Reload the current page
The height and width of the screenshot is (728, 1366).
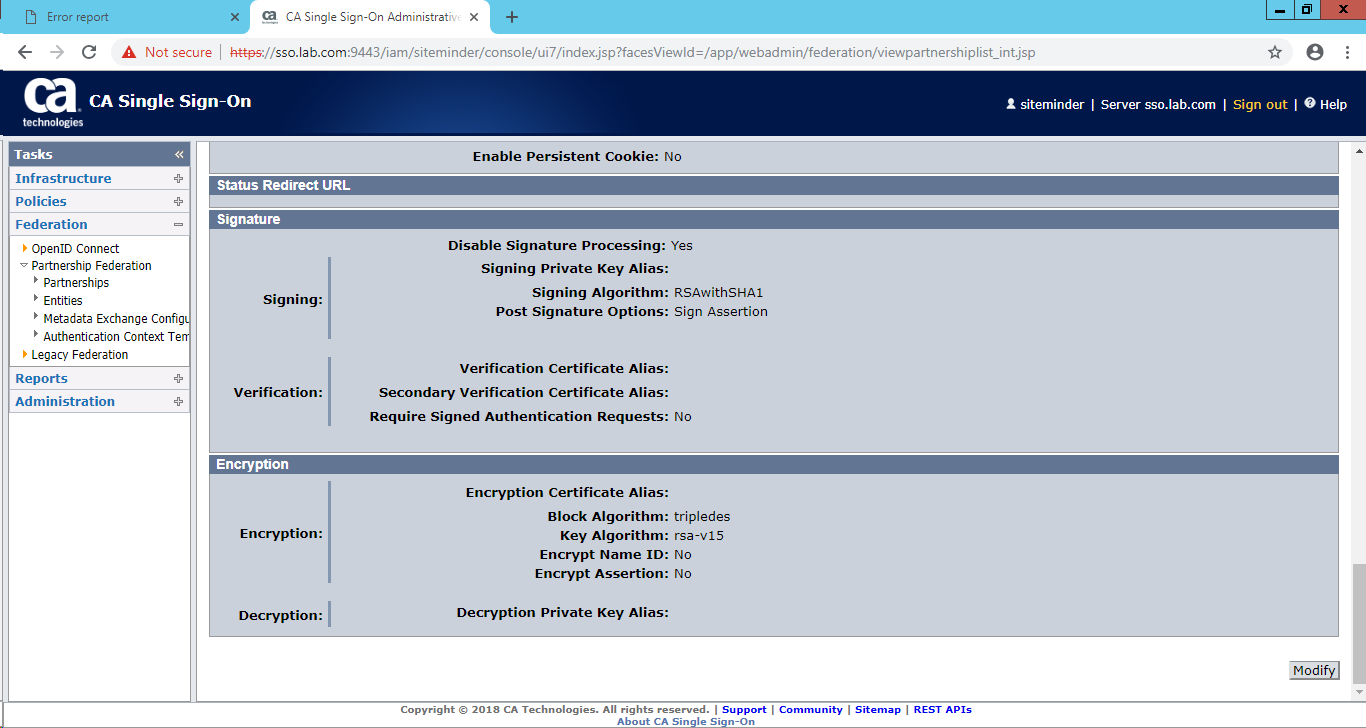click(x=89, y=52)
